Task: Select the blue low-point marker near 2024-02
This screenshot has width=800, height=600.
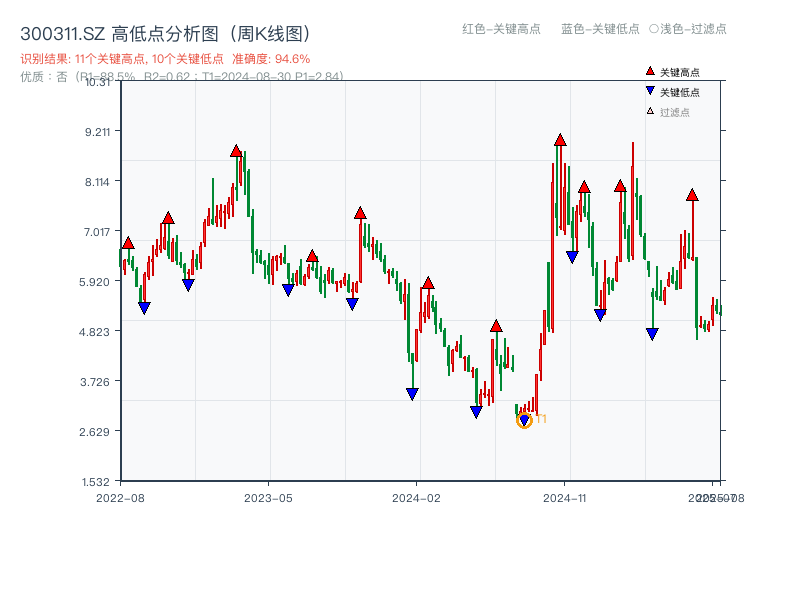Action: click(x=411, y=394)
